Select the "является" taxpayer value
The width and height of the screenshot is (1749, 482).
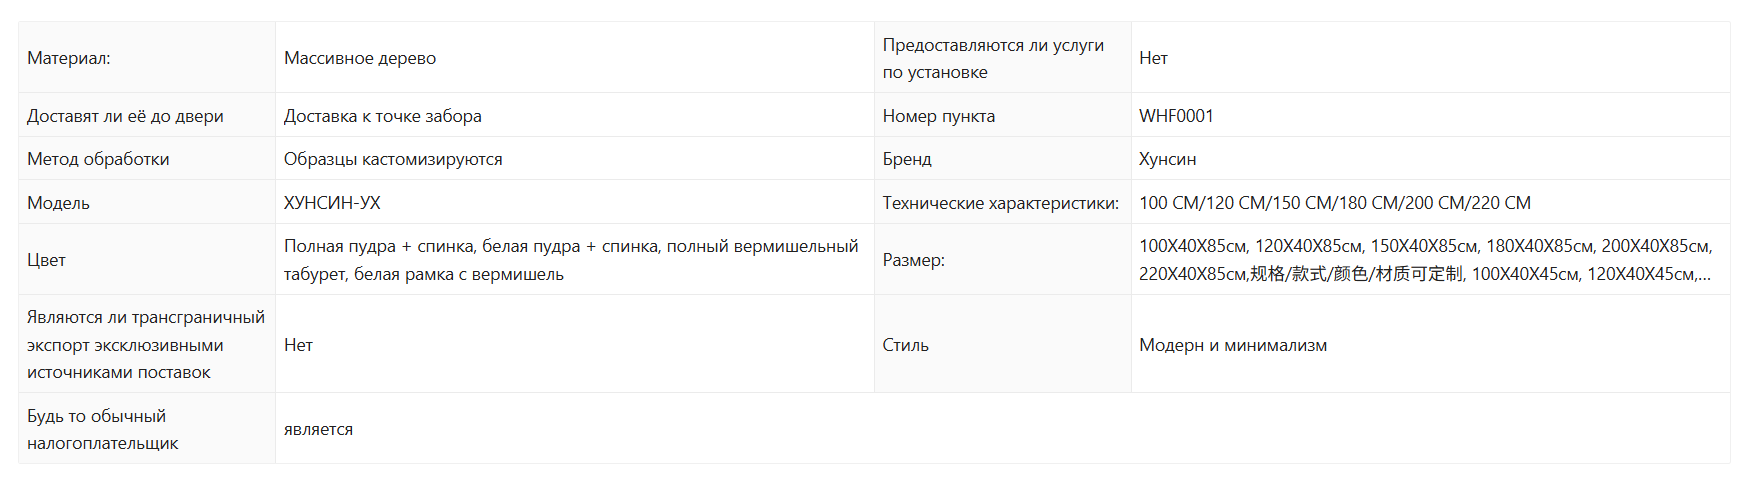[318, 429]
